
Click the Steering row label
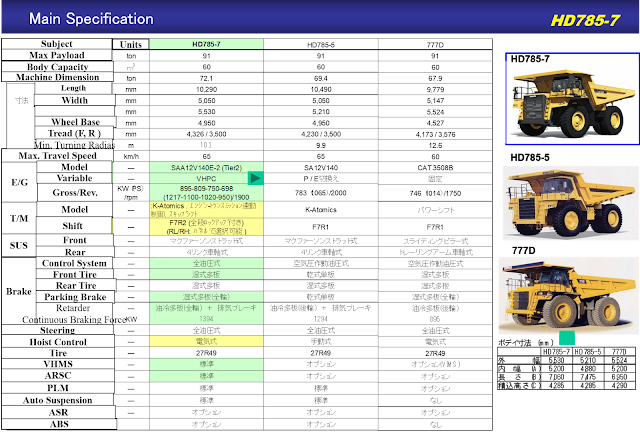[x=58, y=330]
